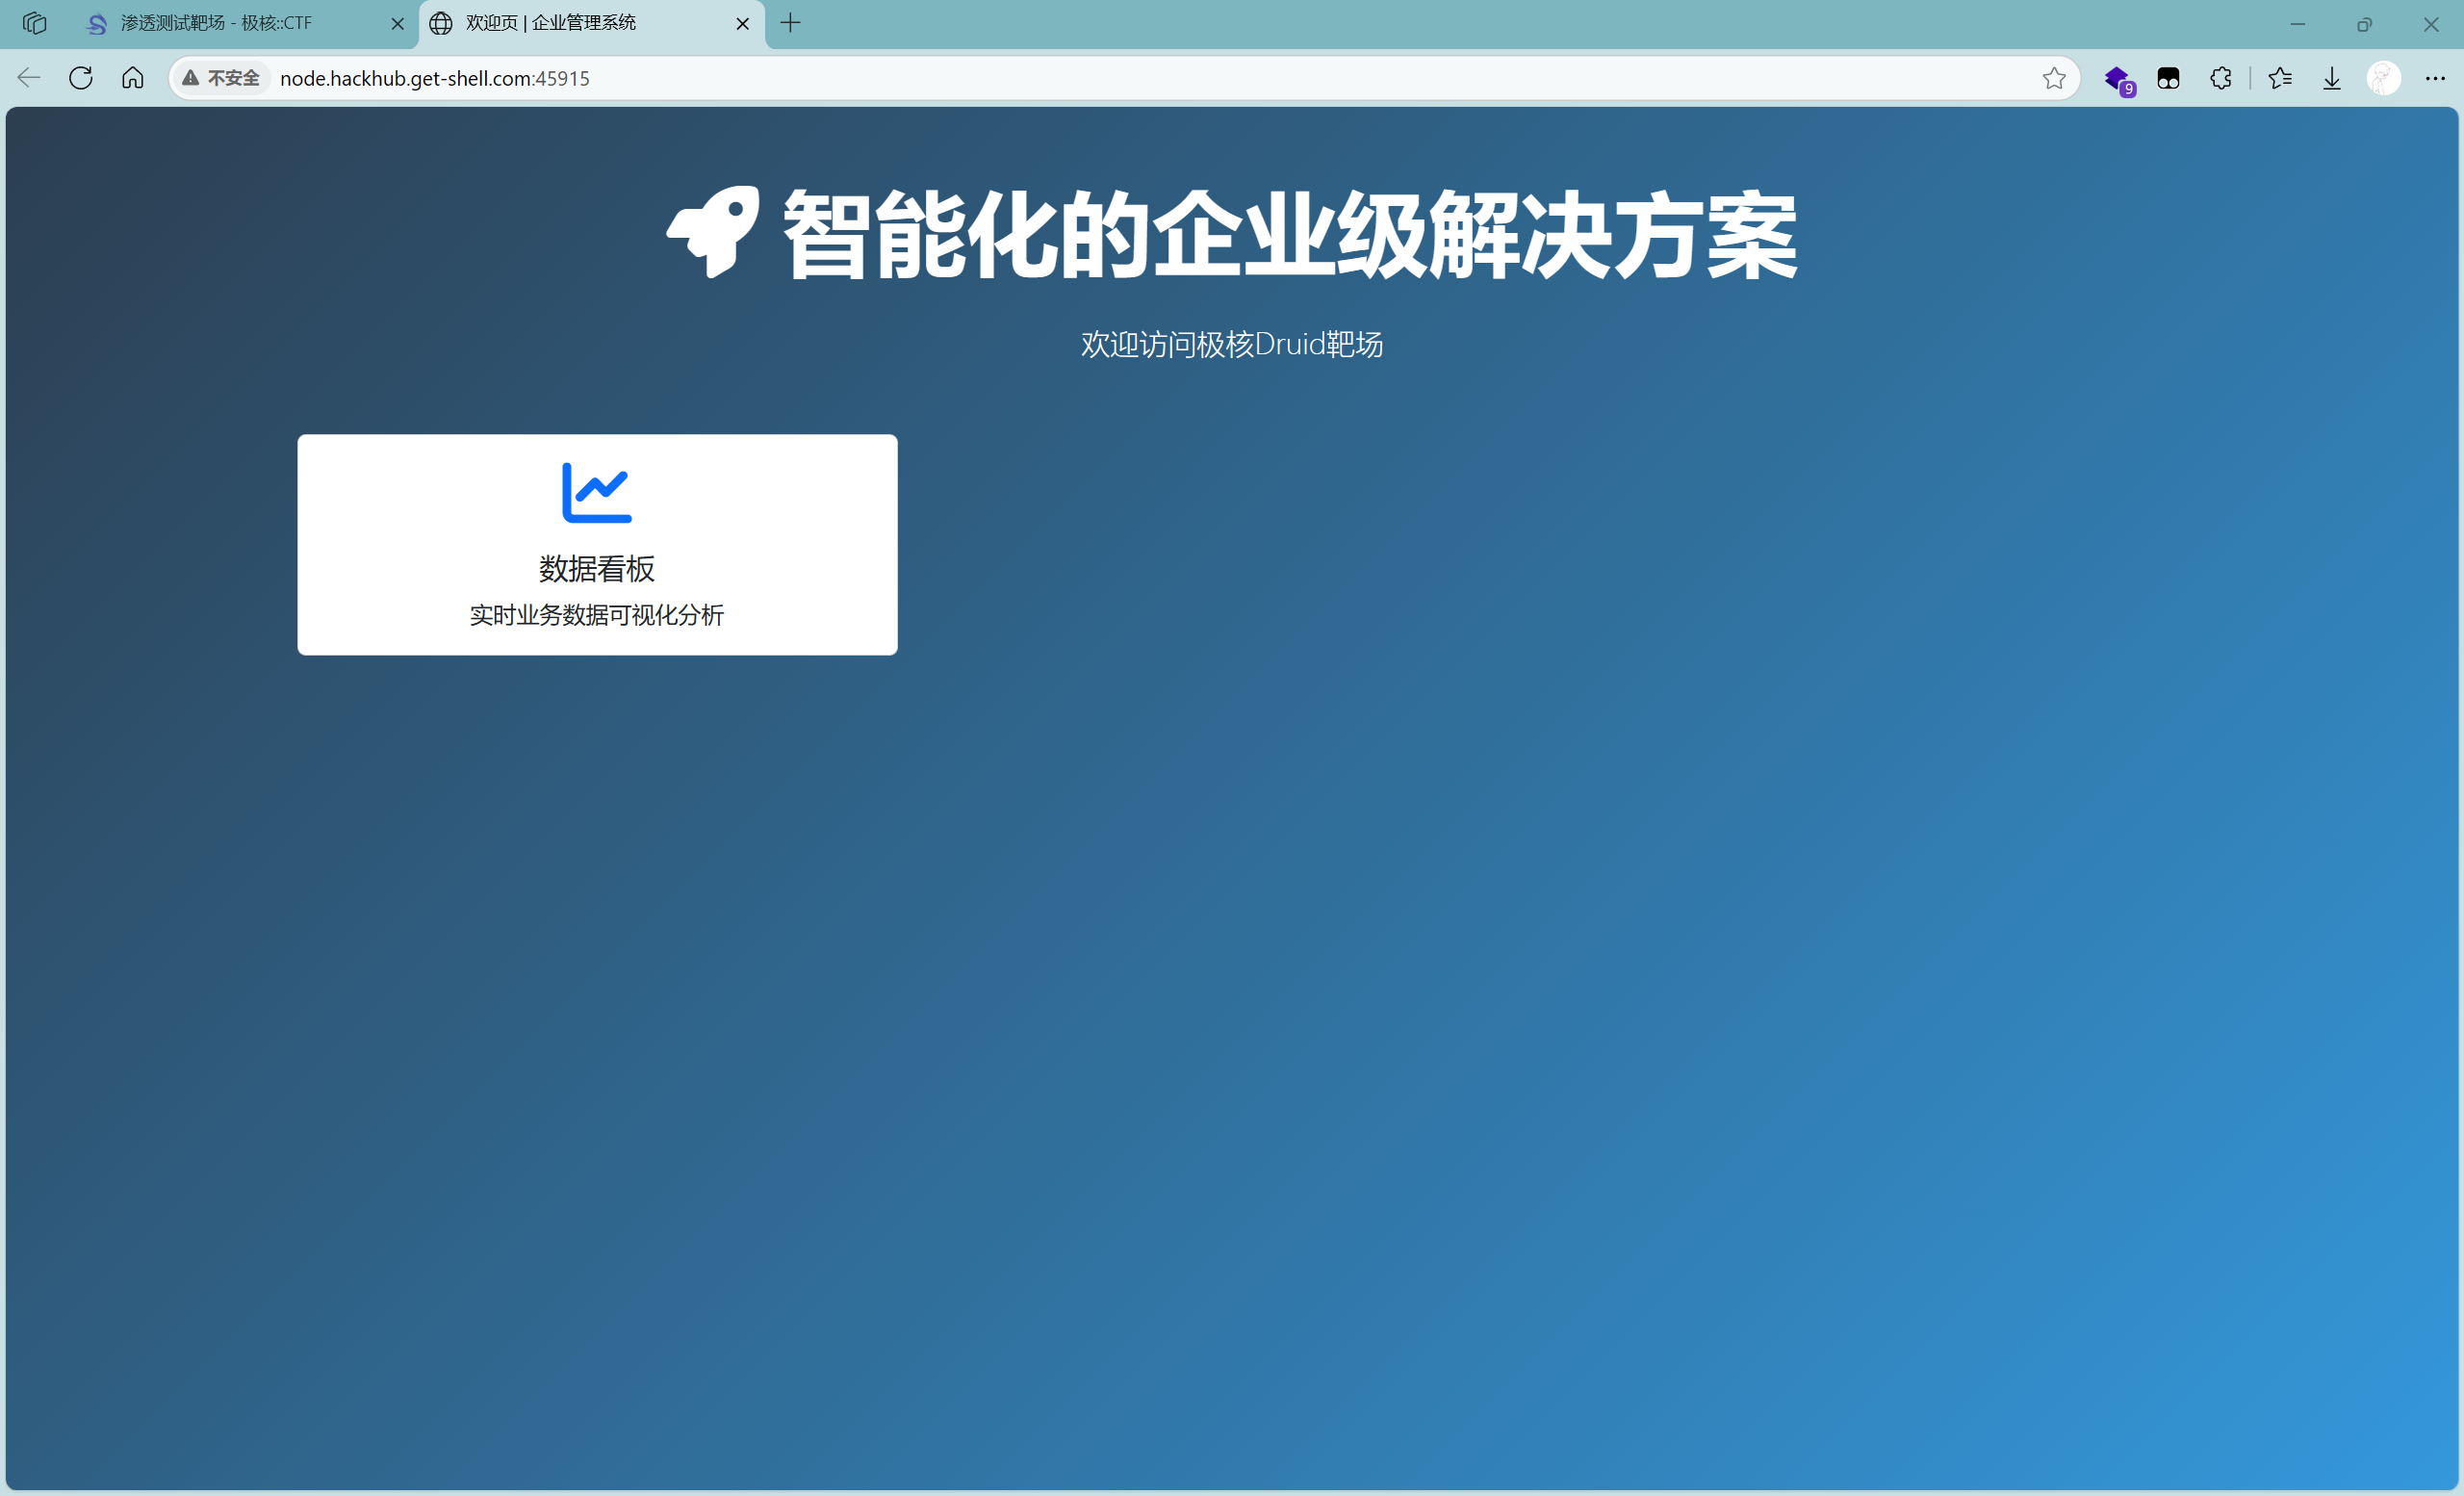
Task: Open the Favorites star-list icon
Action: click(2281, 78)
